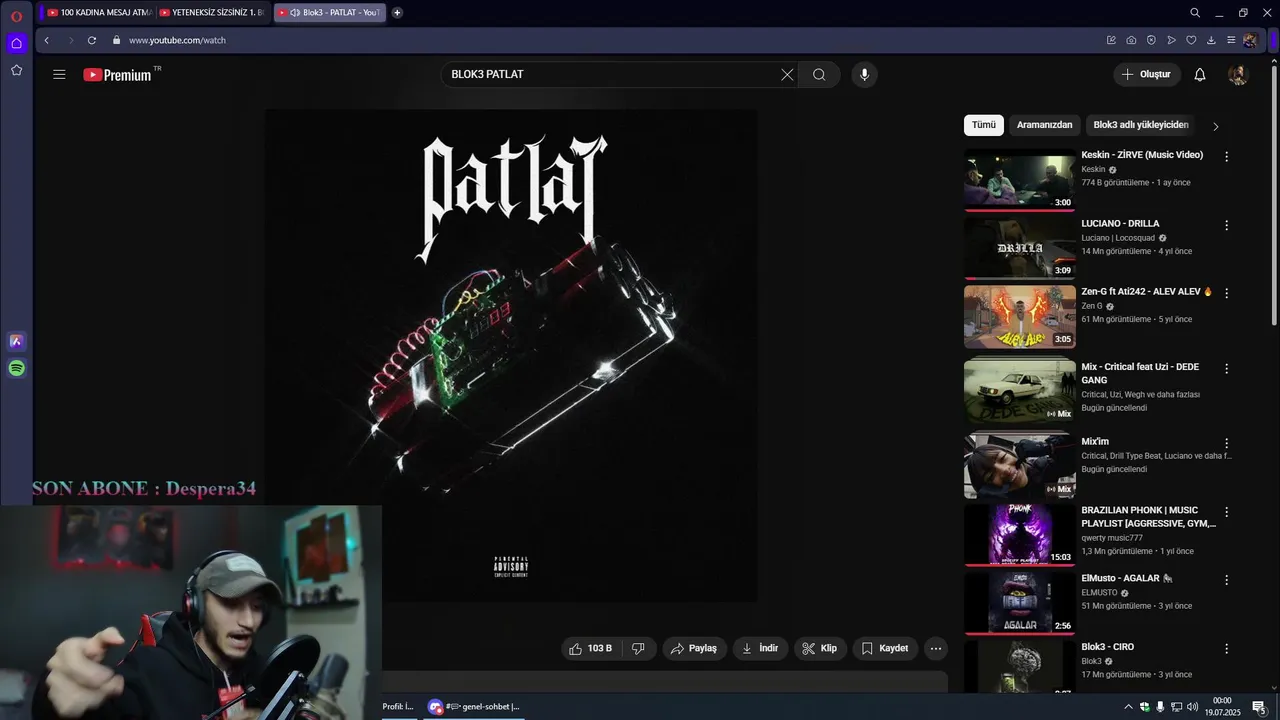Start voice search with microphone
This screenshot has width=1280, height=720.
[864, 74]
